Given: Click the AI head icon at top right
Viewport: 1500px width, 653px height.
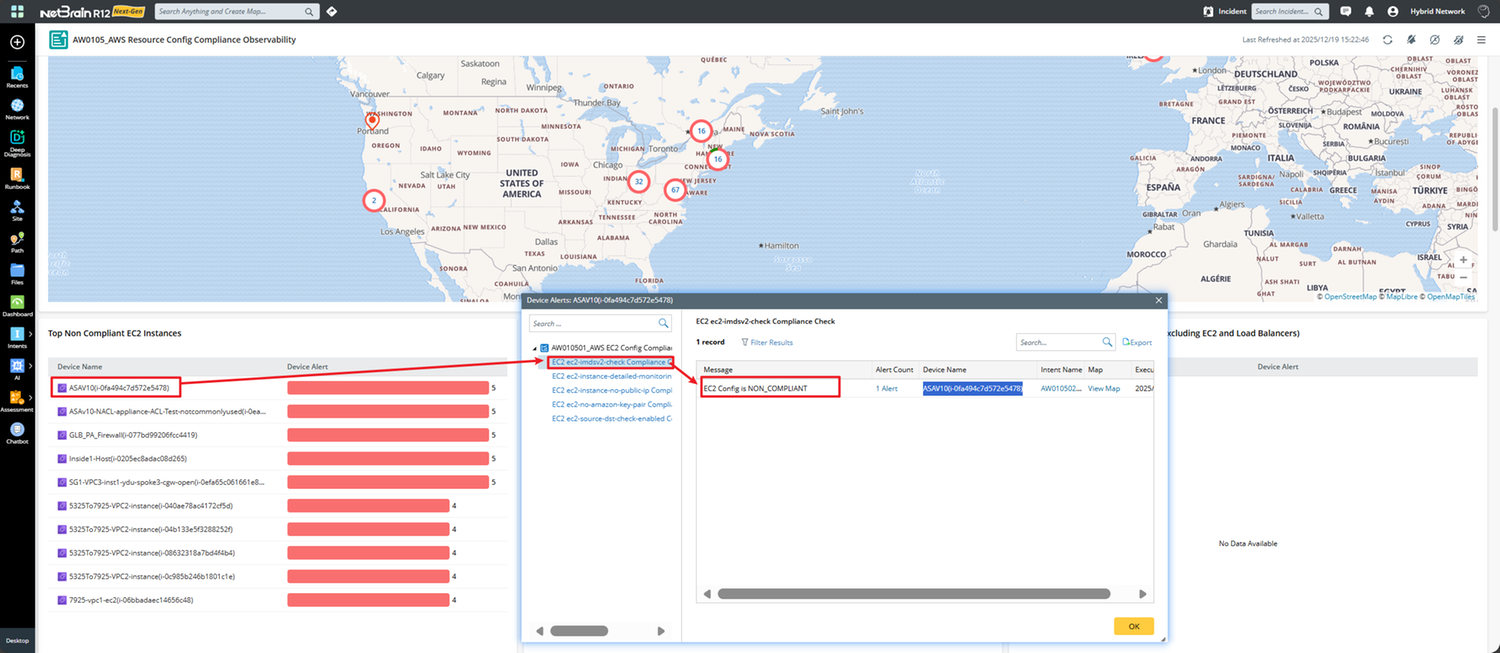Looking at the screenshot, I should (x=1483, y=11).
